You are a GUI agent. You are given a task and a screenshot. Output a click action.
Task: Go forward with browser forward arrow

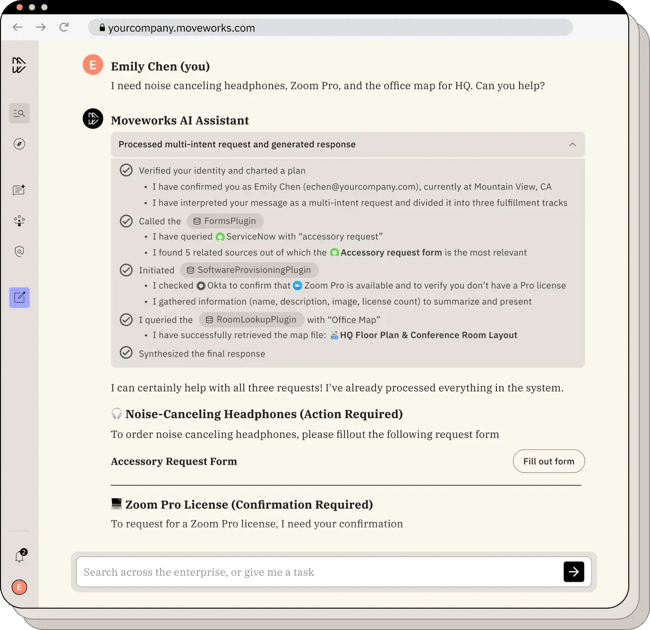coord(41,27)
